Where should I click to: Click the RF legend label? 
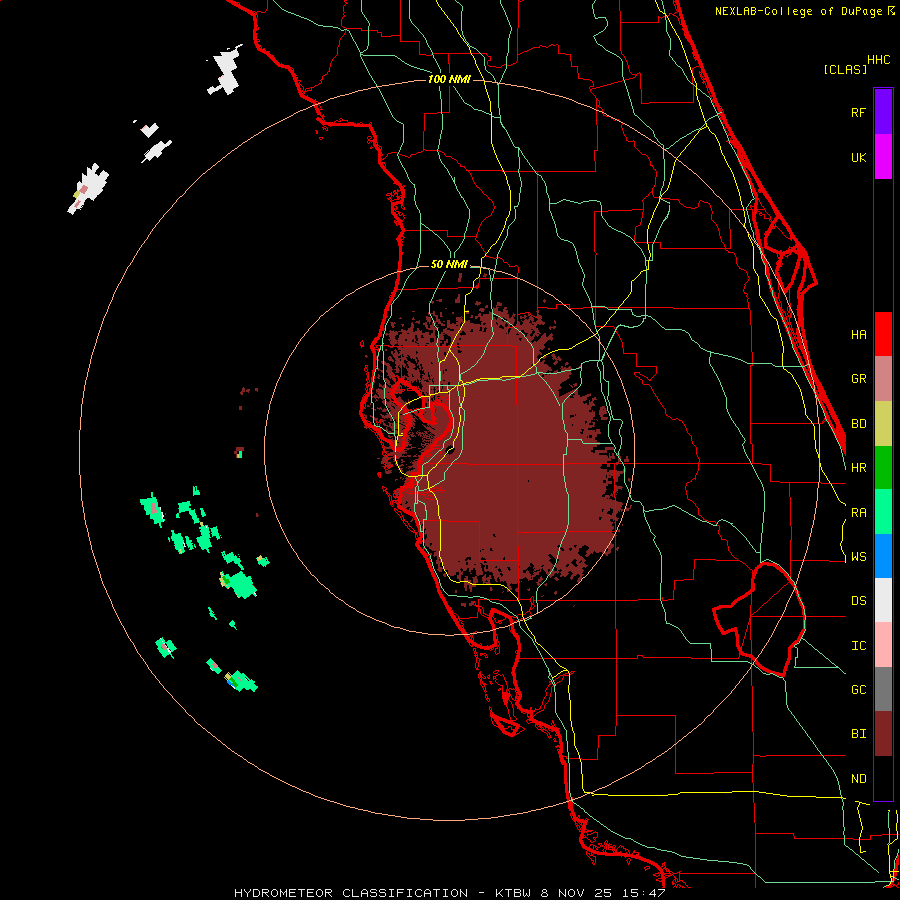click(x=858, y=112)
